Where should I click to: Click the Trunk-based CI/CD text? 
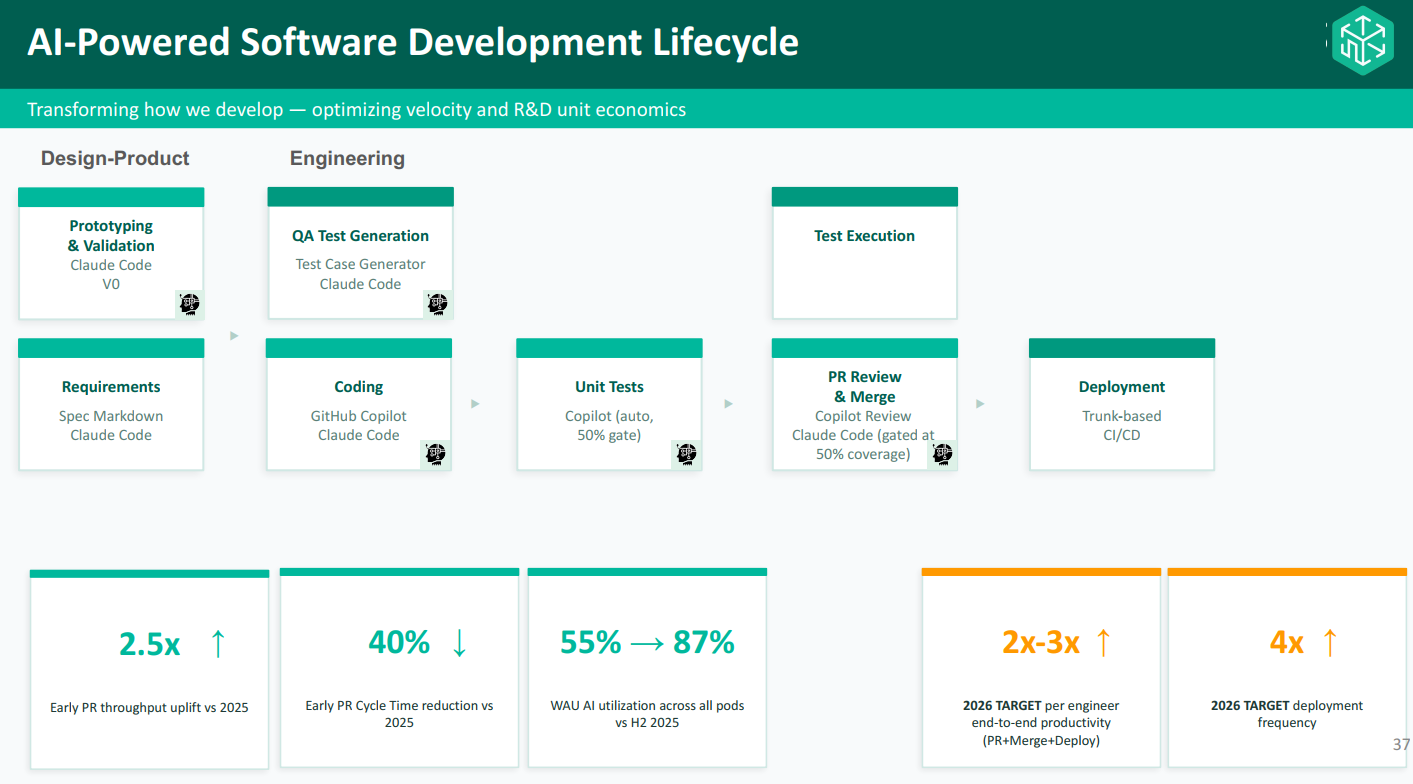(1122, 426)
